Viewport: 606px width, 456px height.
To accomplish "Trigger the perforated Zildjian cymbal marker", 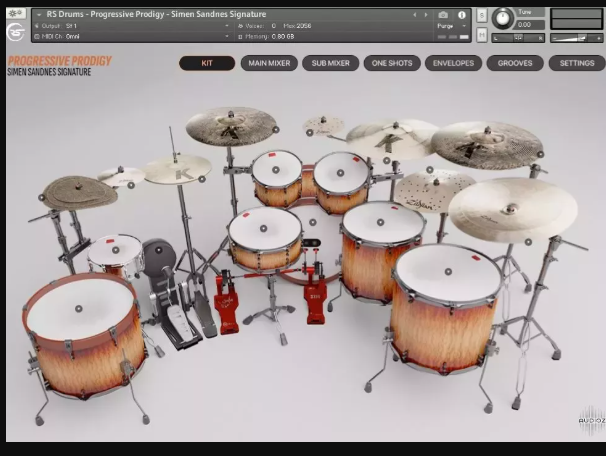I will pos(429,170).
